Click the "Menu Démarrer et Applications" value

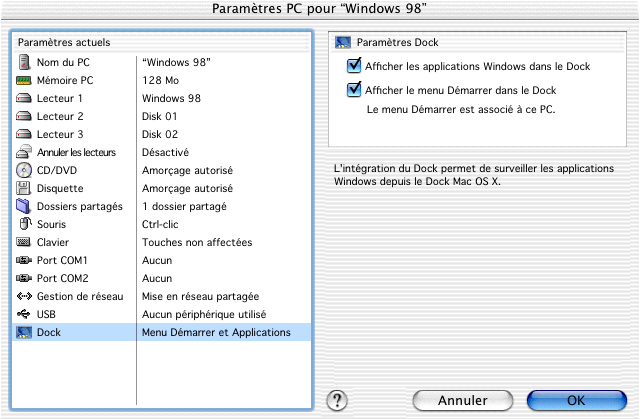click(216, 332)
